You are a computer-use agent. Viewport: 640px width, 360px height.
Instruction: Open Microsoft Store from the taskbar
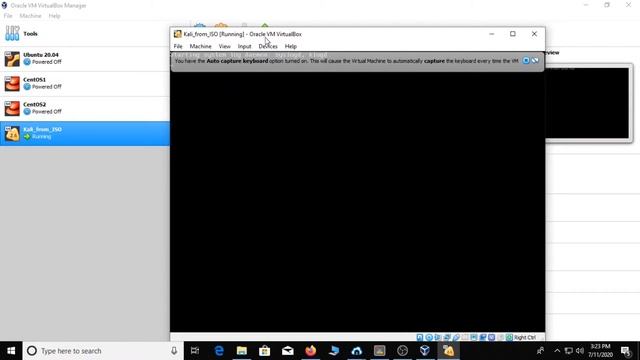[x=264, y=351]
